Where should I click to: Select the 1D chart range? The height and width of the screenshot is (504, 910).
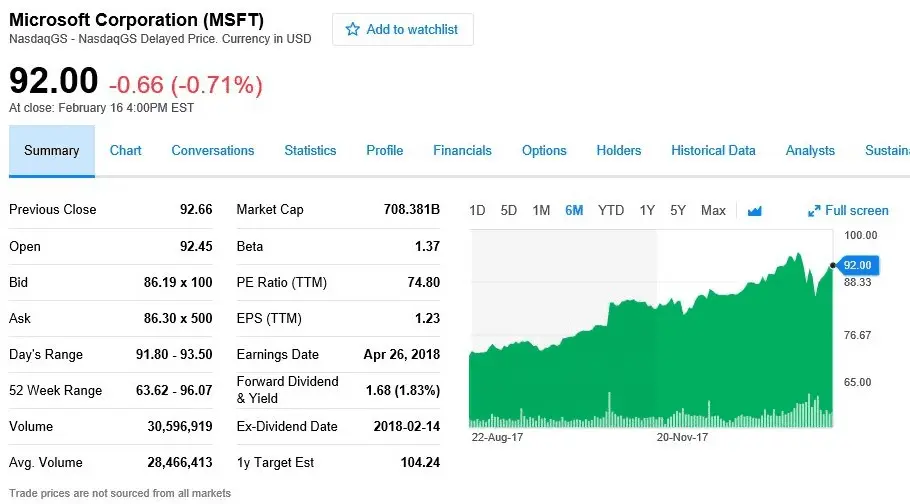[477, 210]
